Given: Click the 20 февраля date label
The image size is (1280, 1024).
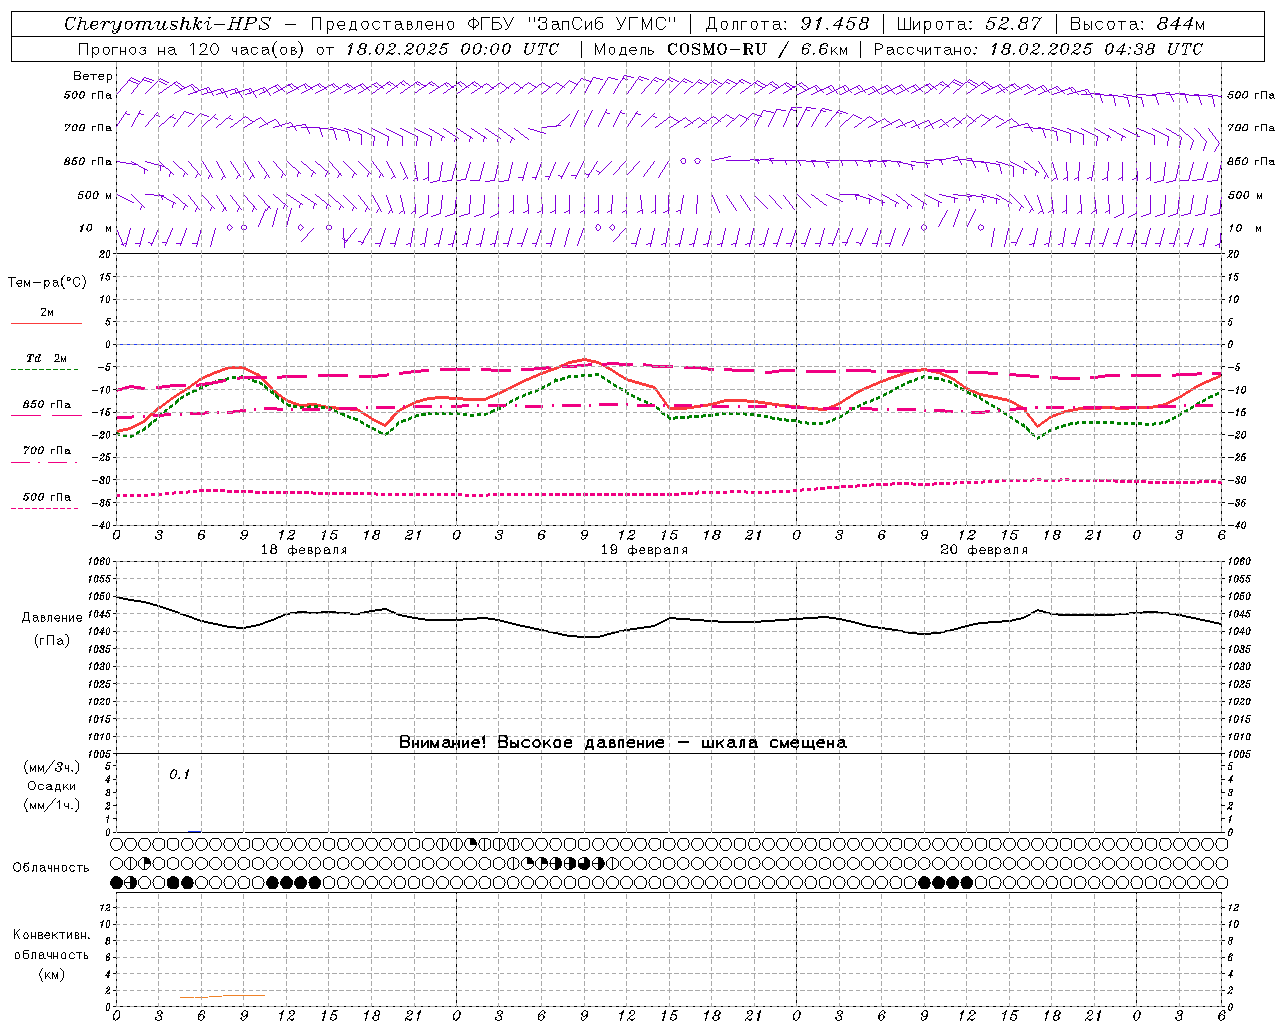Looking at the screenshot, I should (x=984, y=550).
